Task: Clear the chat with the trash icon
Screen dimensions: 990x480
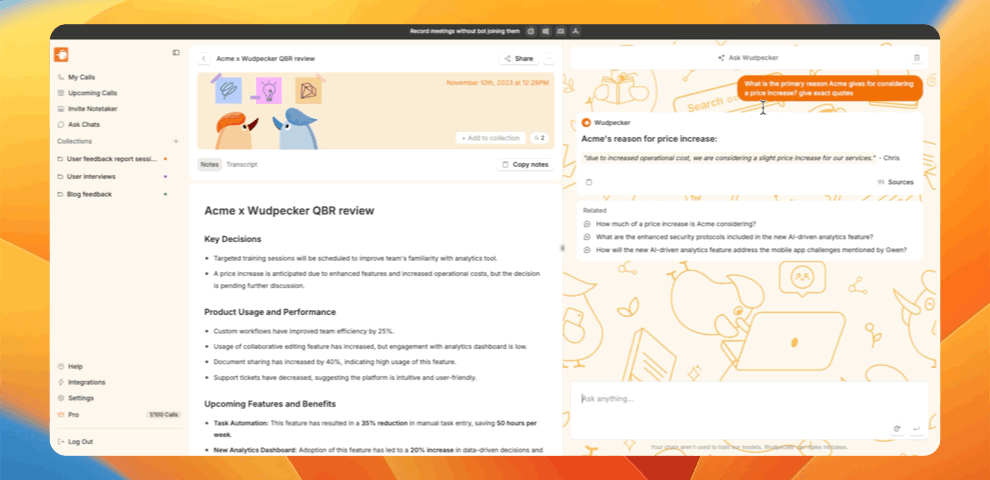Action: pos(917,57)
